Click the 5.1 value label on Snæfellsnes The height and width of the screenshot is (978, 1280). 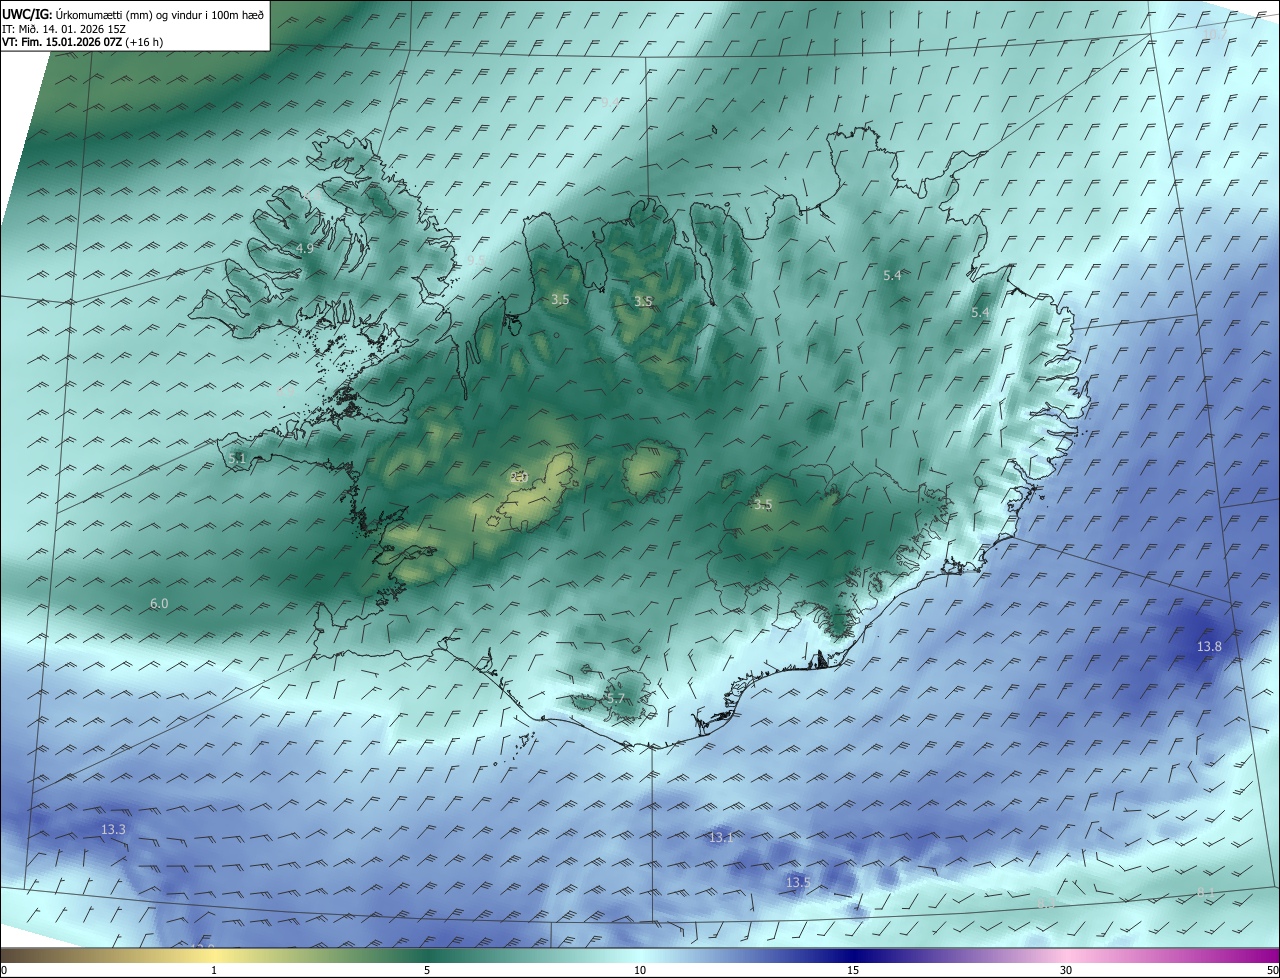point(236,459)
